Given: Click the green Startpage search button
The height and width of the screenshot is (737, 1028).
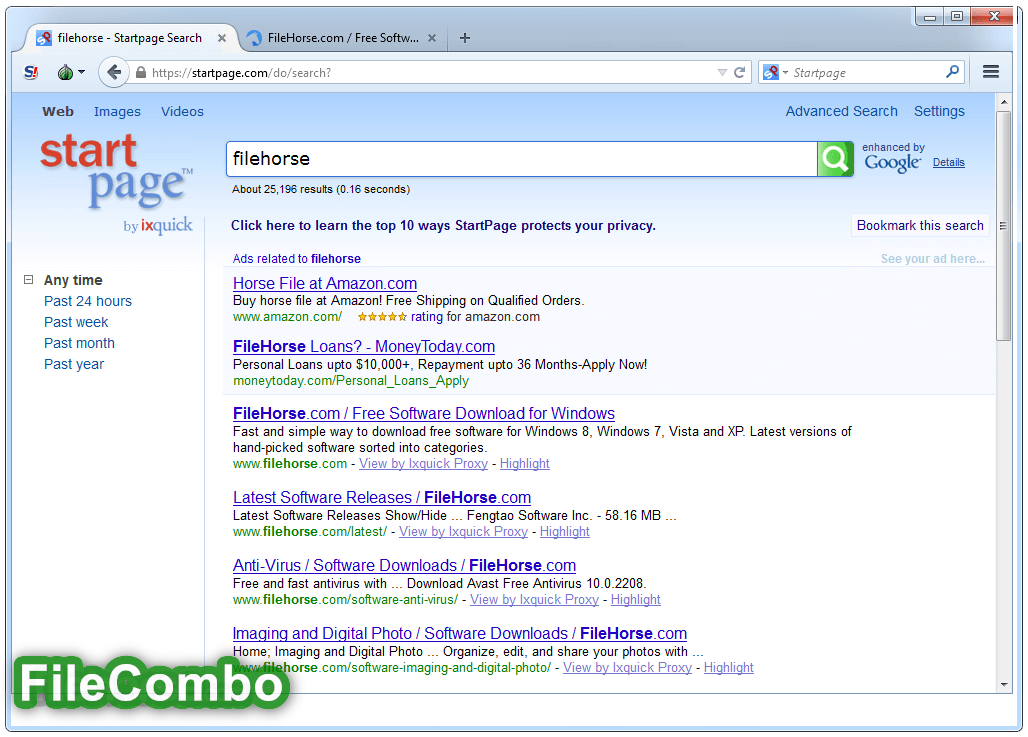Looking at the screenshot, I should [x=835, y=159].
